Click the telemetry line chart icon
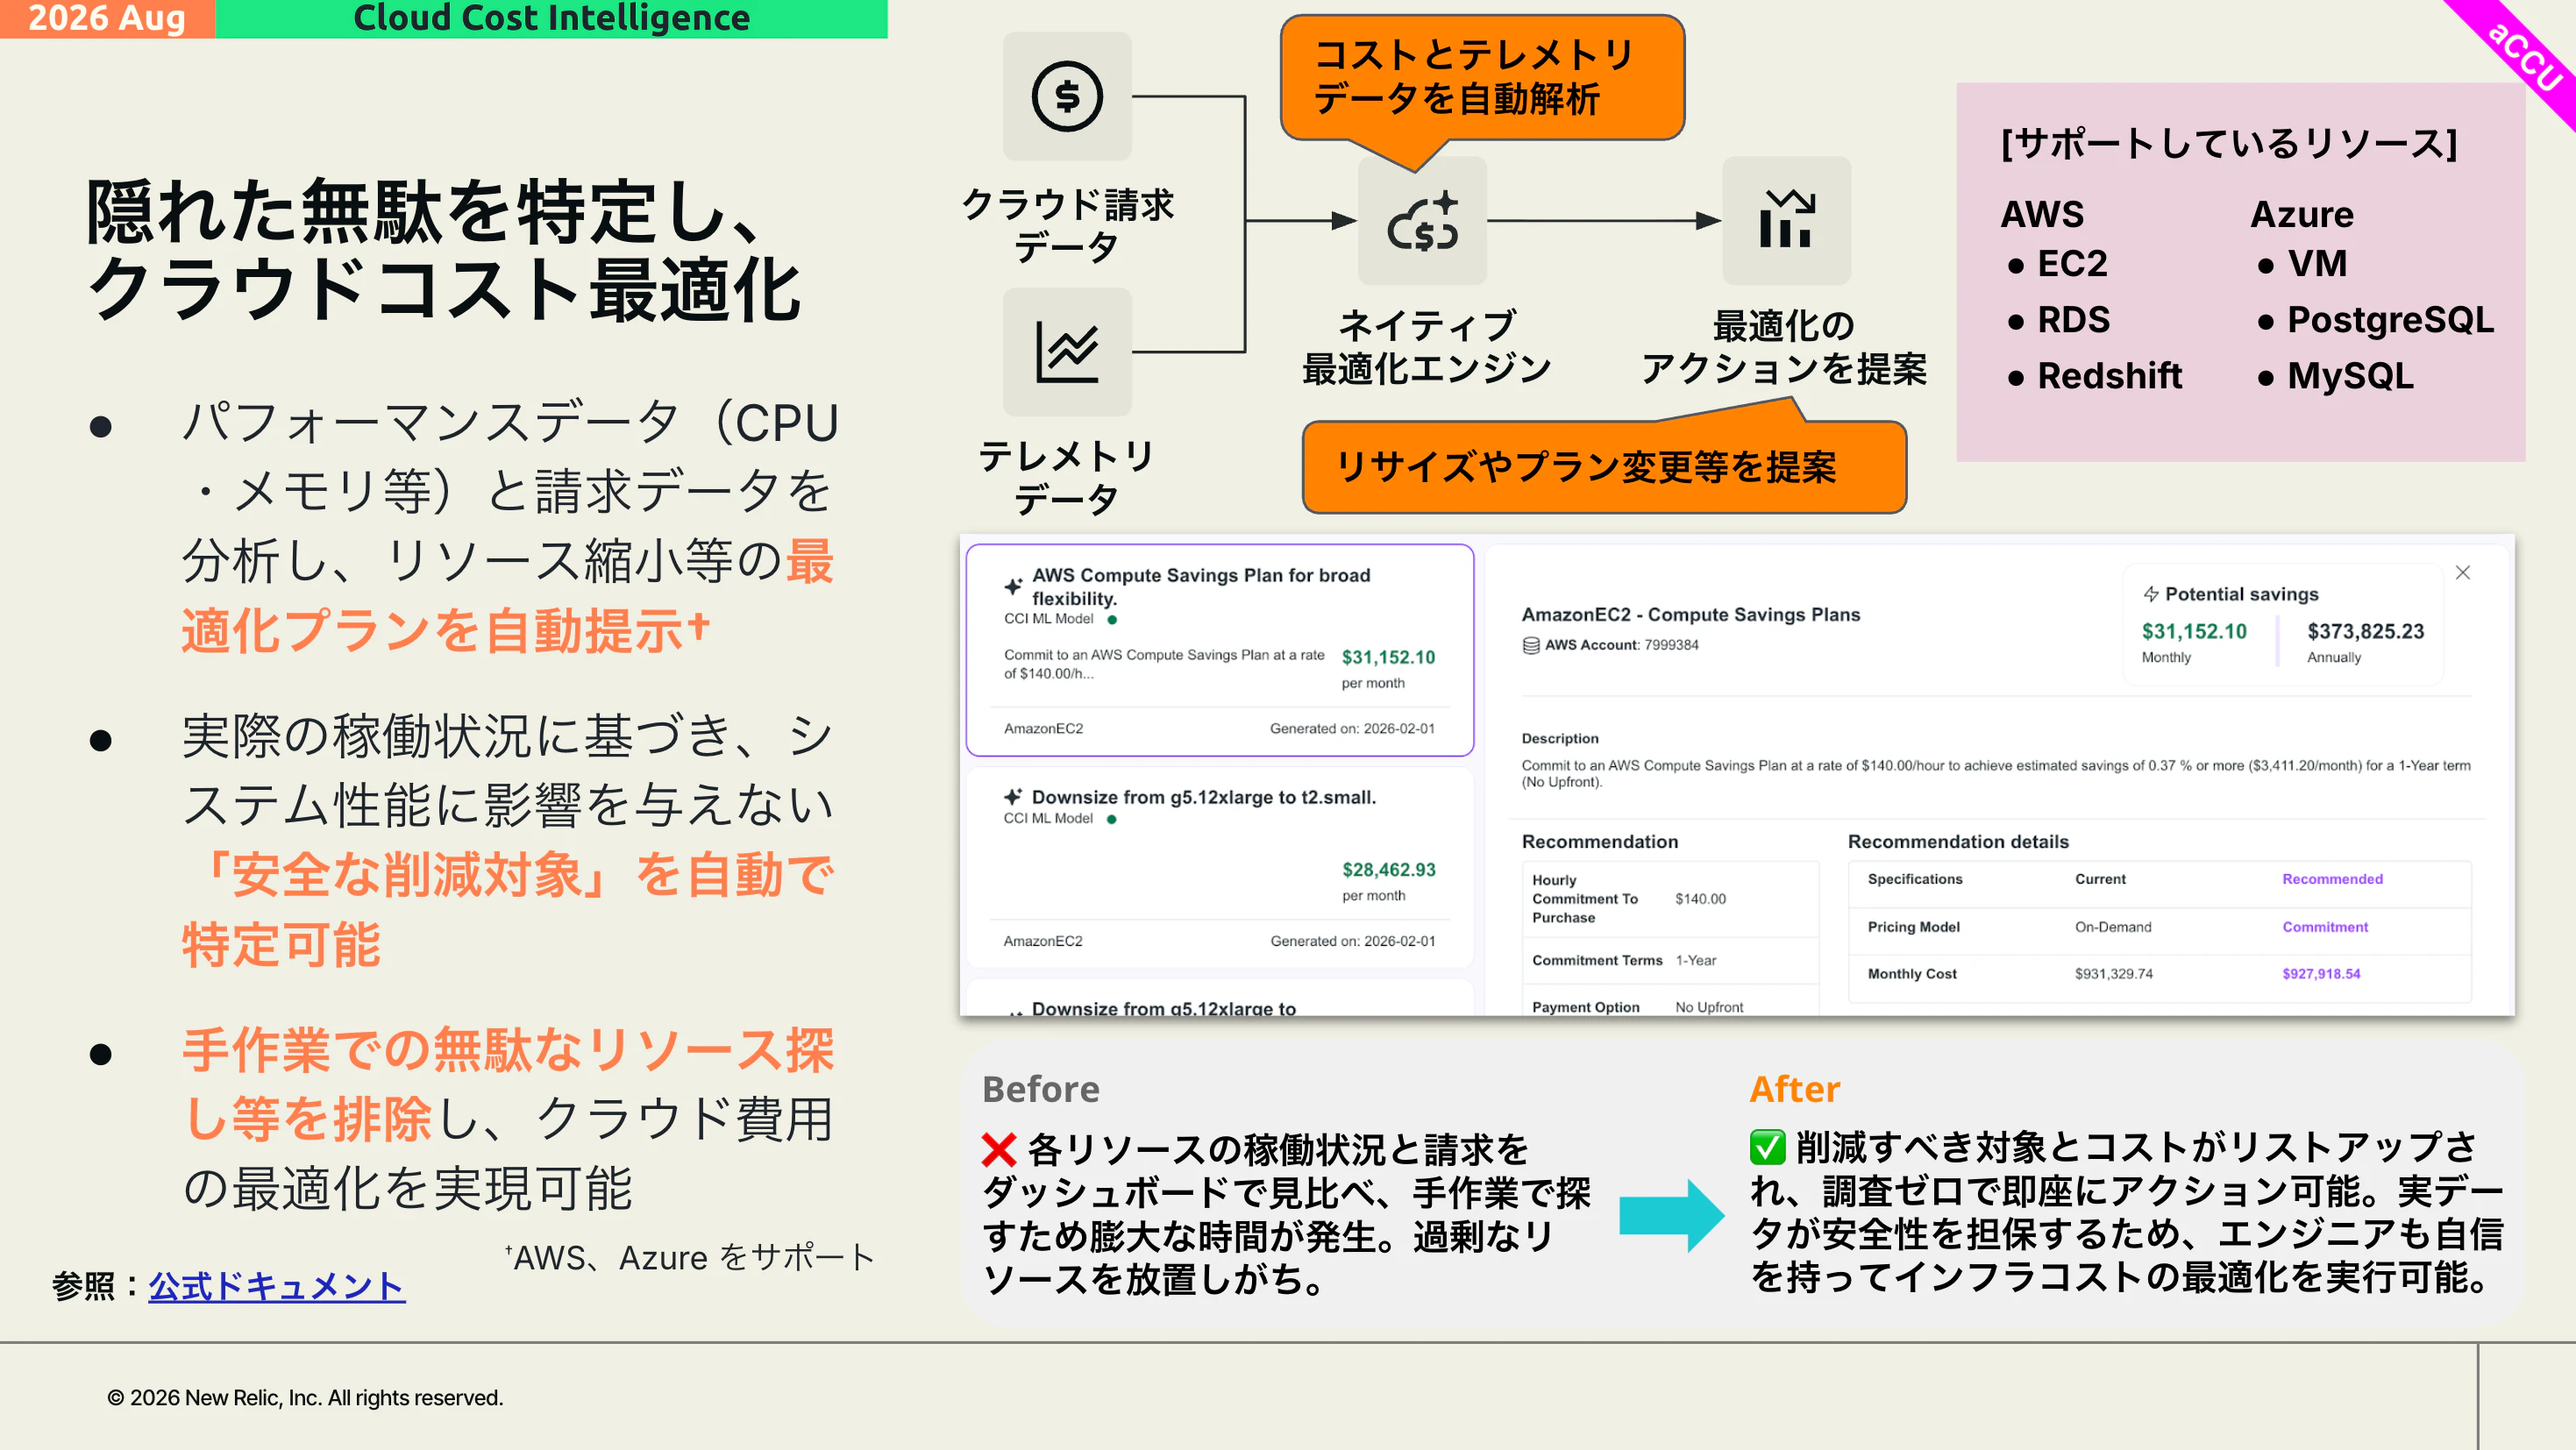Viewport: 2576px width, 1450px height. click(1067, 352)
